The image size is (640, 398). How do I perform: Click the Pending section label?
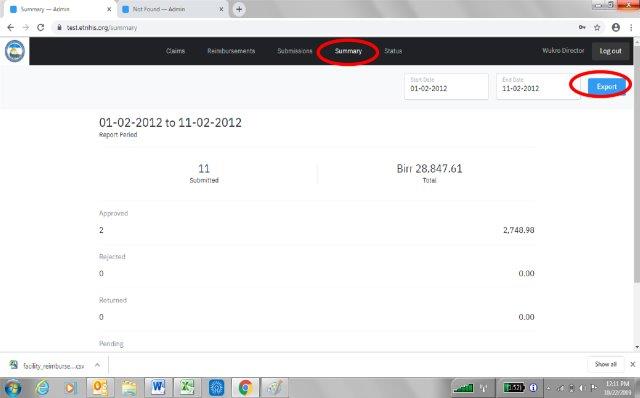(x=111, y=344)
